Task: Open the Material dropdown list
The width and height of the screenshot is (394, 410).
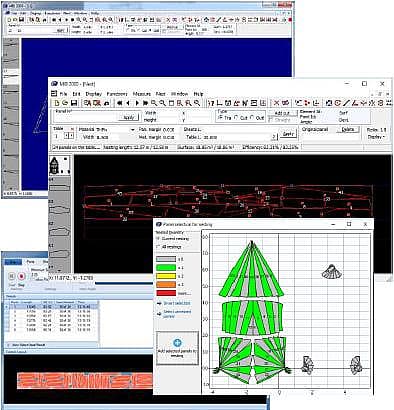Action: point(132,129)
